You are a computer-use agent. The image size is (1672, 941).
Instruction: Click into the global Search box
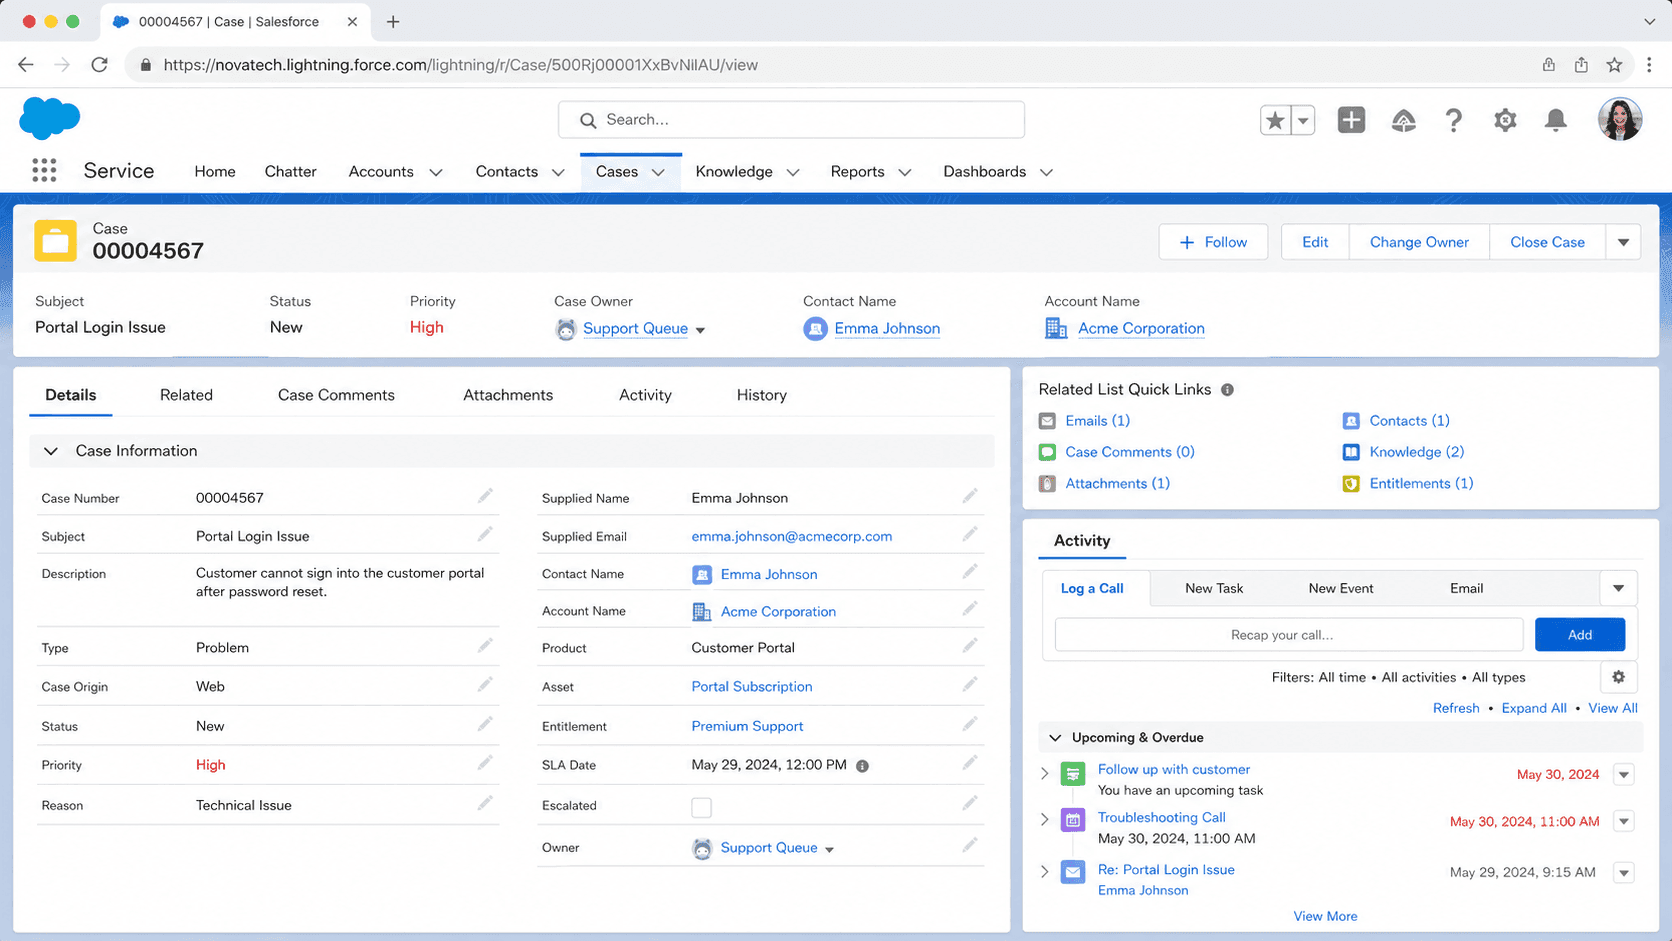[x=791, y=120]
